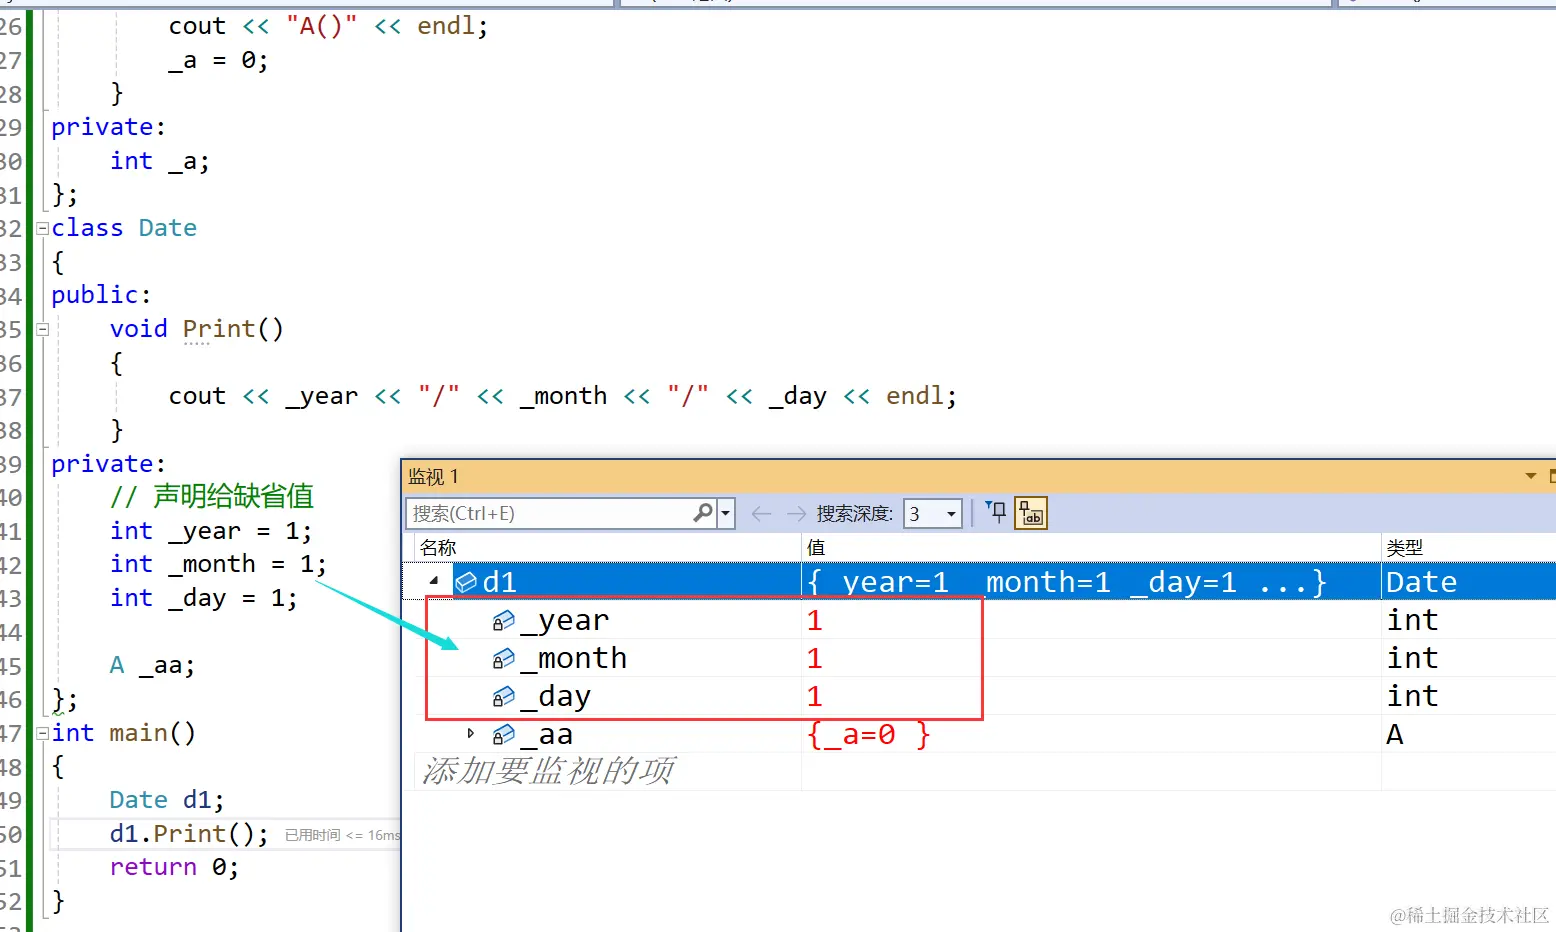Screen dimensions: 1556x932
Task: Click the _year field icon
Action: (504, 621)
